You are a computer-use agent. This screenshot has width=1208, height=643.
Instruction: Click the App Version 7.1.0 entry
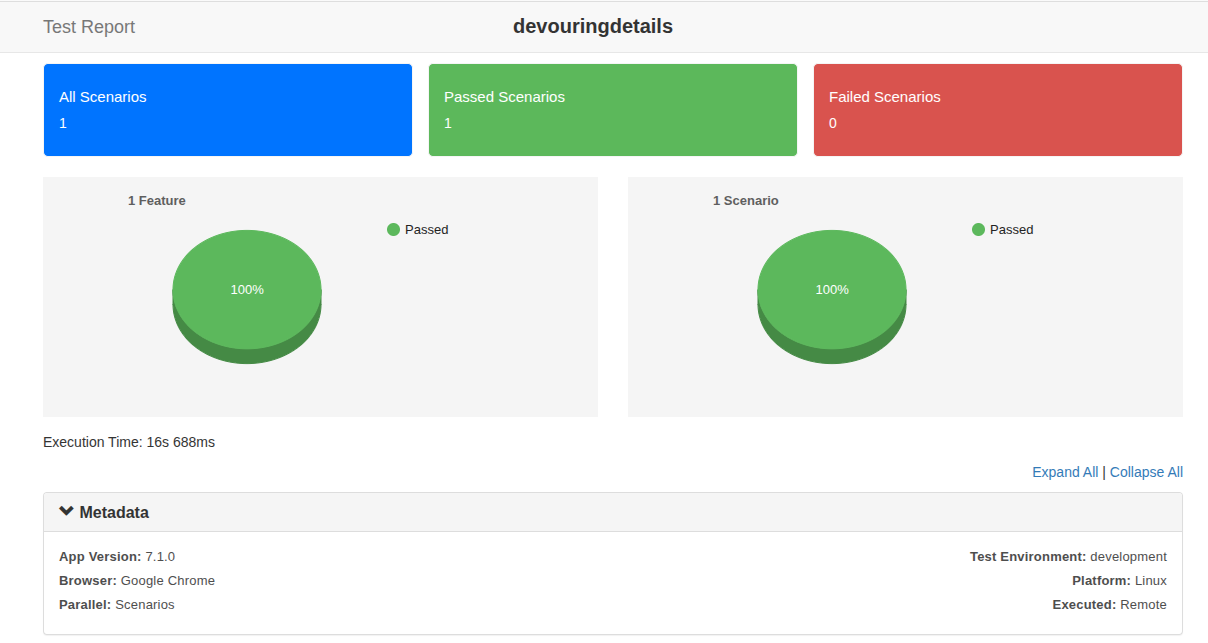(x=117, y=556)
